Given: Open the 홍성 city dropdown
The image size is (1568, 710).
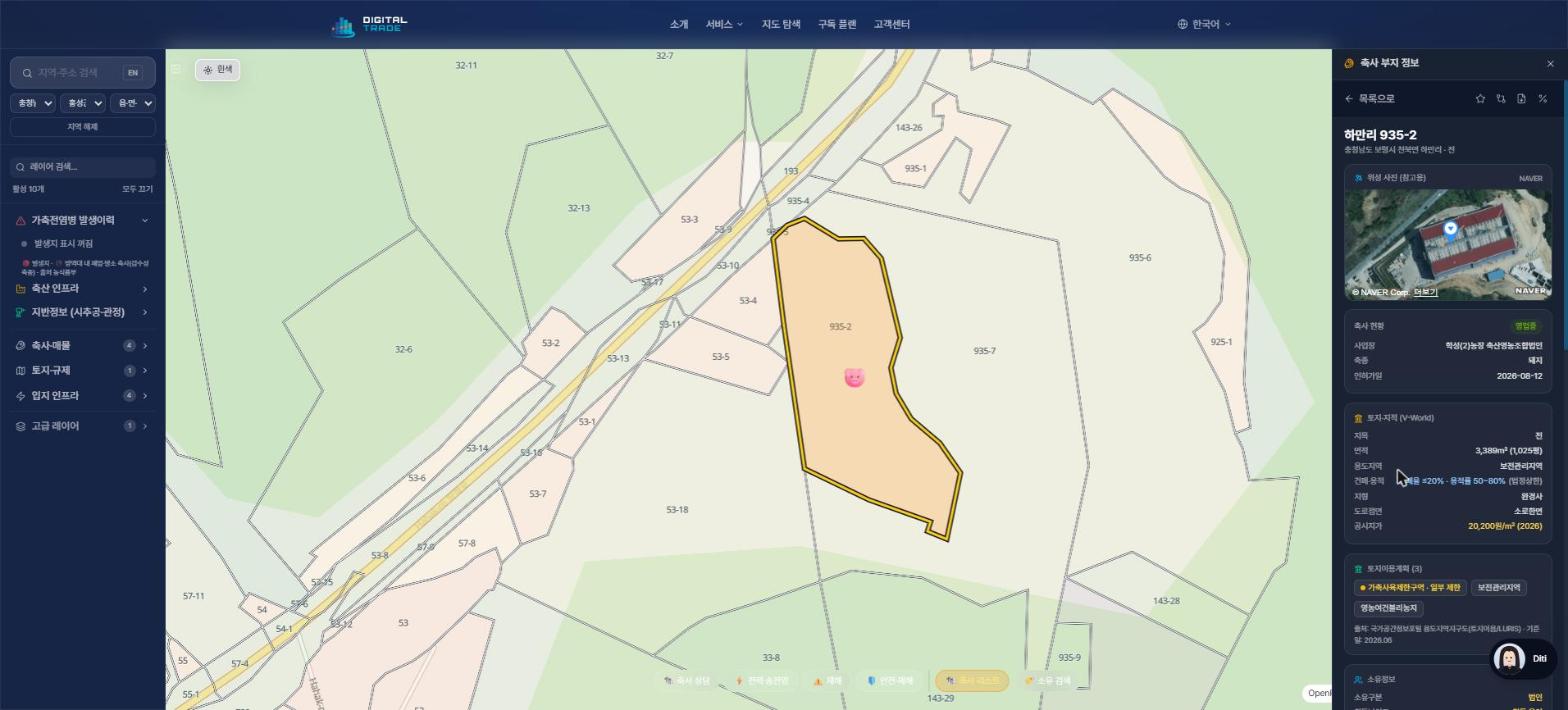Looking at the screenshot, I should coord(83,103).
